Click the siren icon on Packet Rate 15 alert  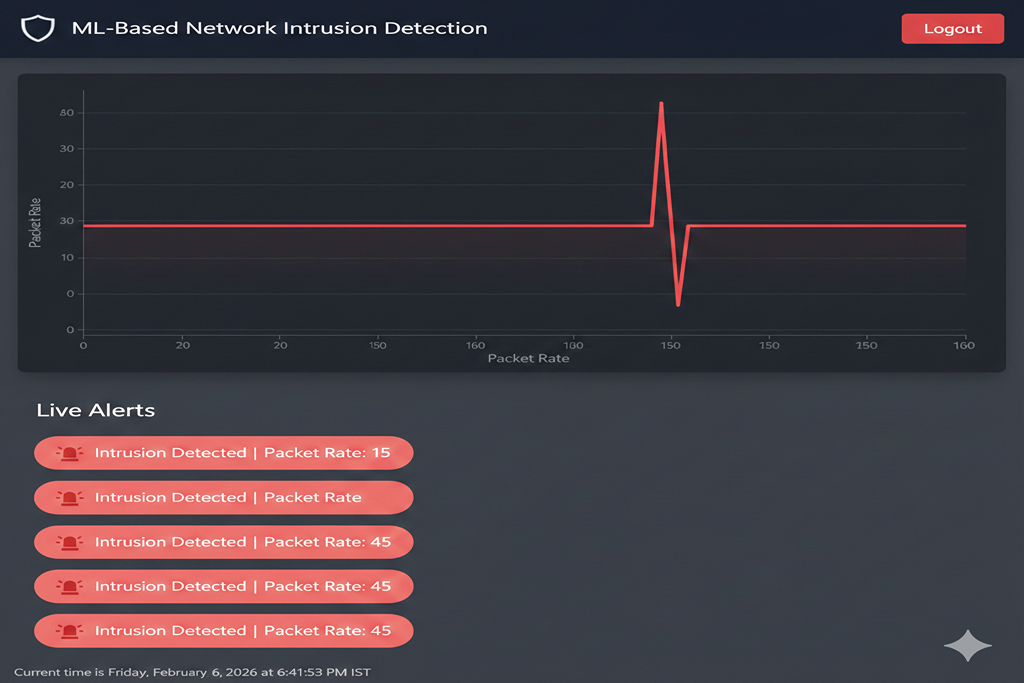[x=69, y=453]
